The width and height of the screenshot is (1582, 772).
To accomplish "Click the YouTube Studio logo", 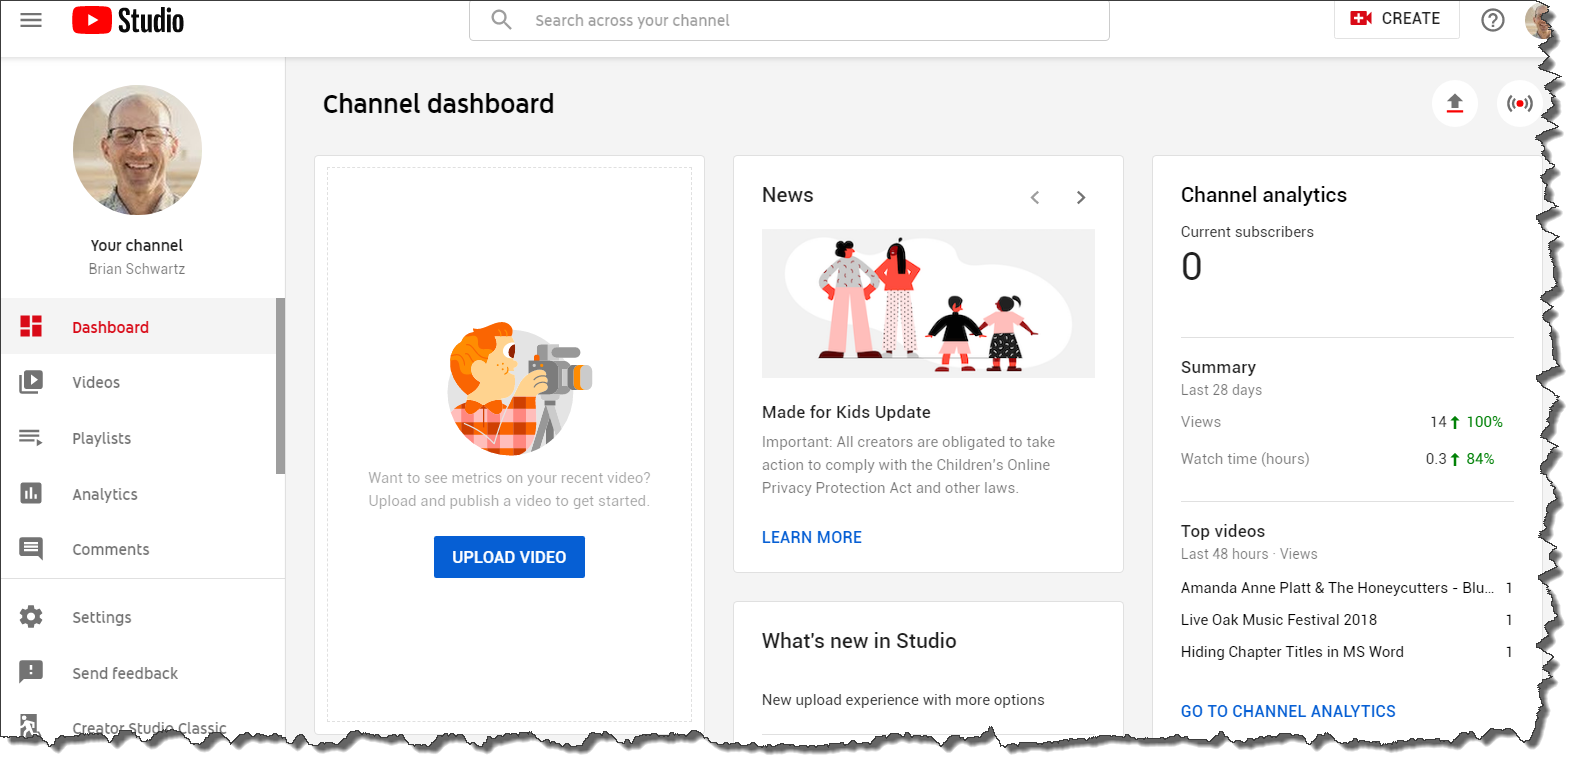I will tap(128, 20).
